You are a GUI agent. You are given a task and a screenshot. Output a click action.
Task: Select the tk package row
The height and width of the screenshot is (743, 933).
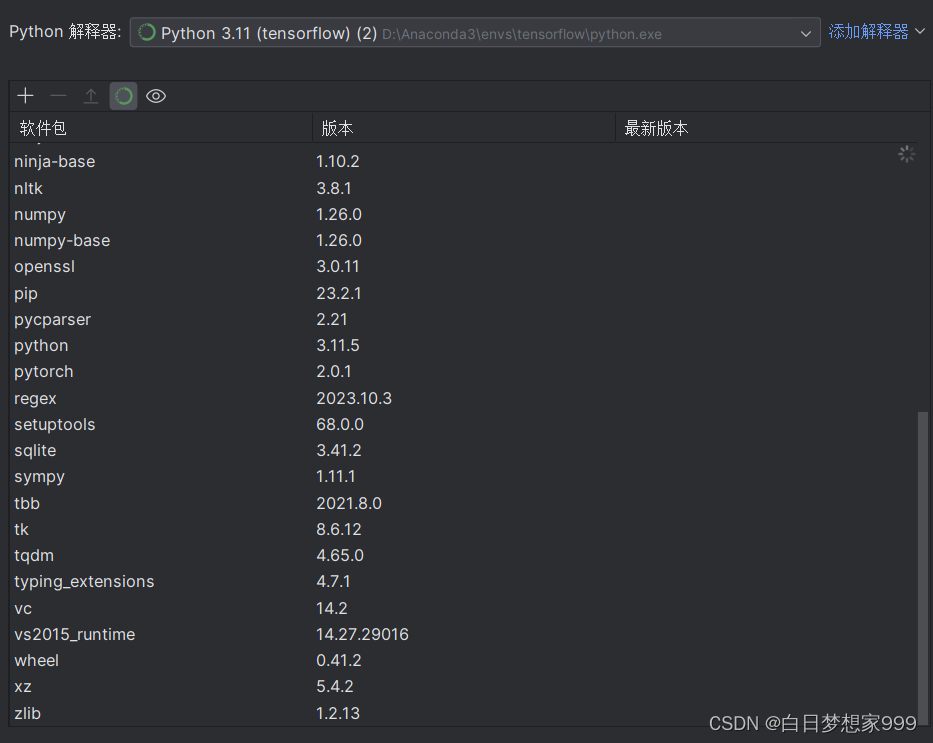click(464, 529)
